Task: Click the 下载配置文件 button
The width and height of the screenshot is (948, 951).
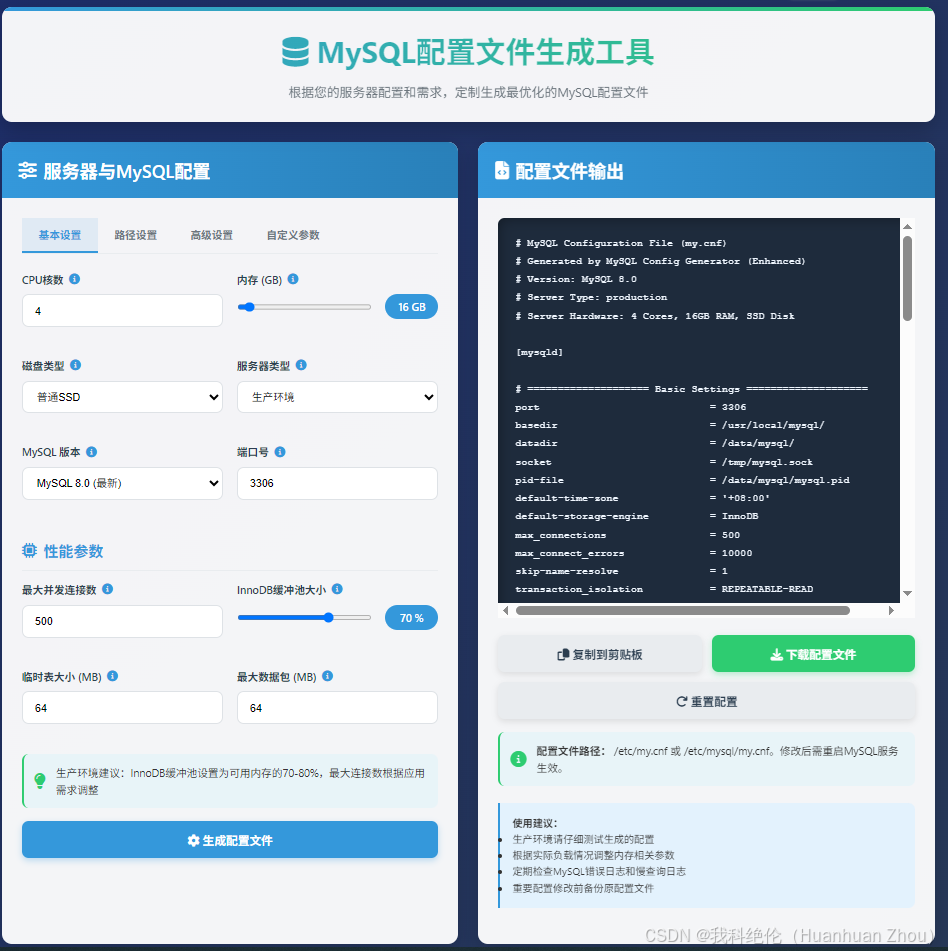Action: tap(813, 653)
